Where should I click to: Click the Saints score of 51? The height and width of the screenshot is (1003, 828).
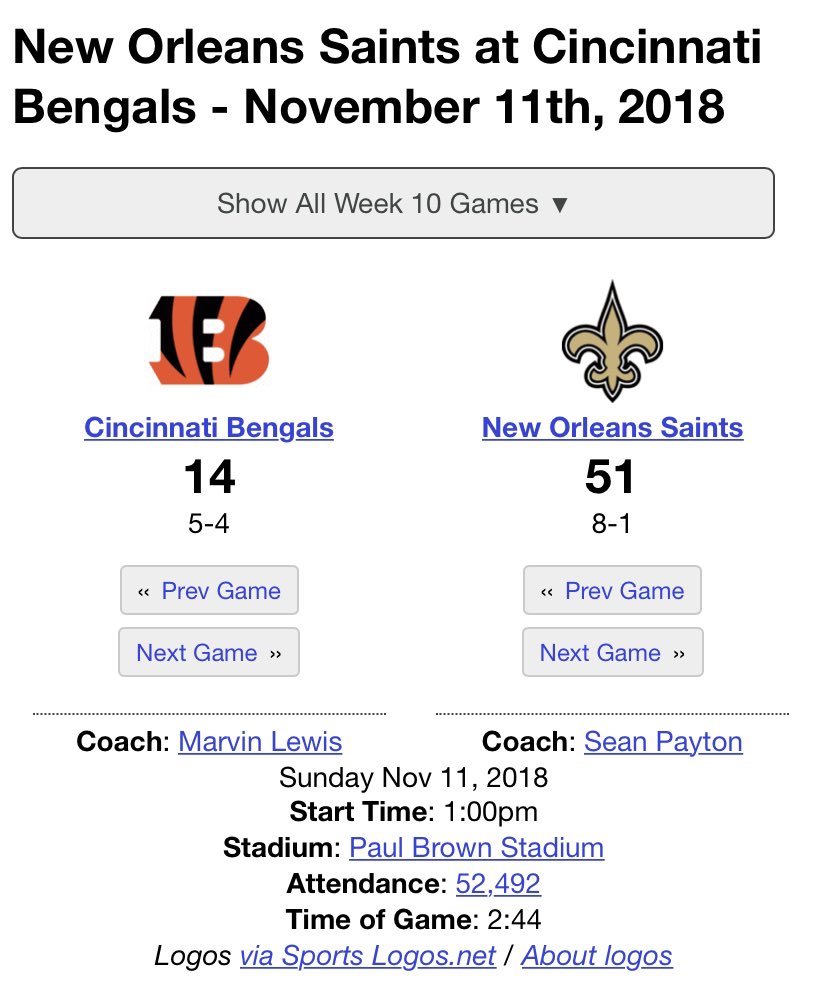[x=610, y=477]
